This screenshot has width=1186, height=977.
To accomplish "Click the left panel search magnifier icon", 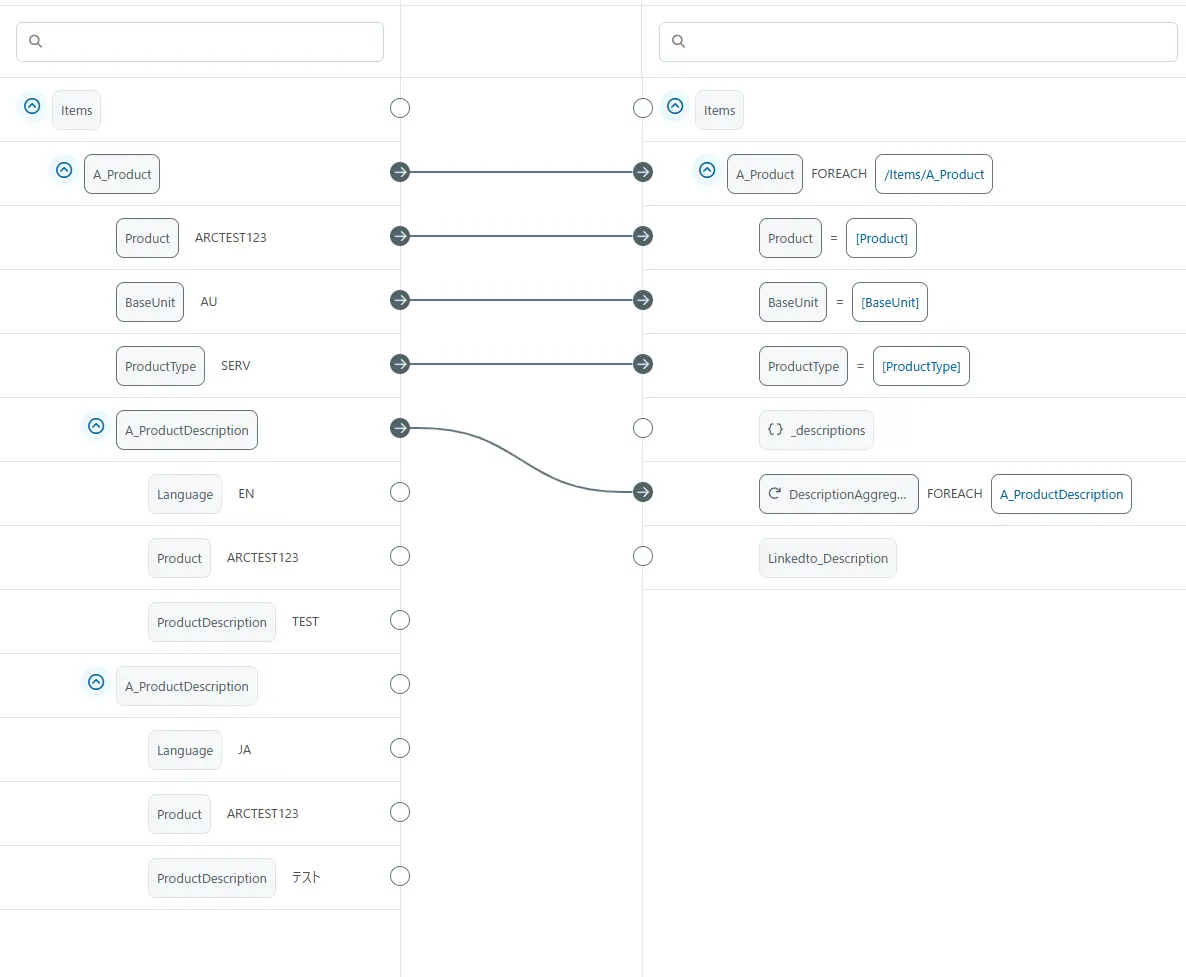I will [x=36, y=42].
